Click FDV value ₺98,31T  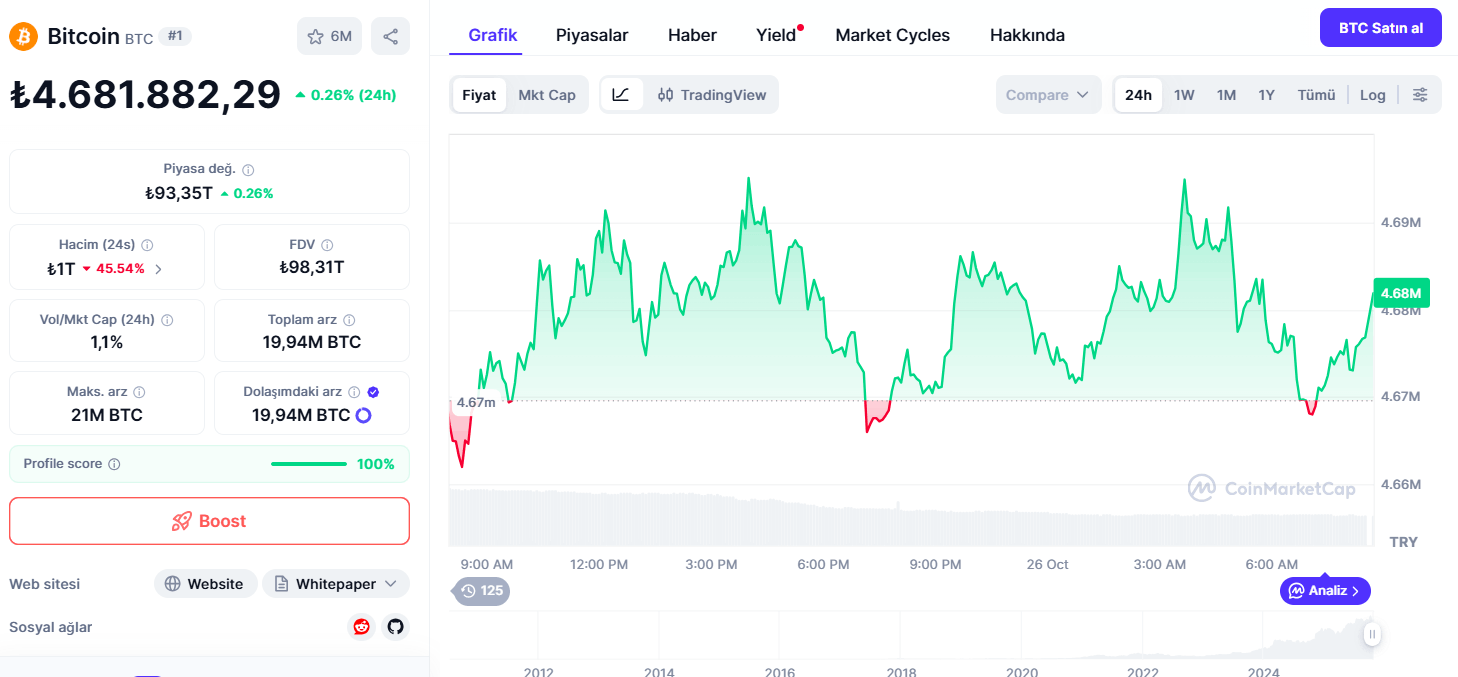[x=311, y=267]
